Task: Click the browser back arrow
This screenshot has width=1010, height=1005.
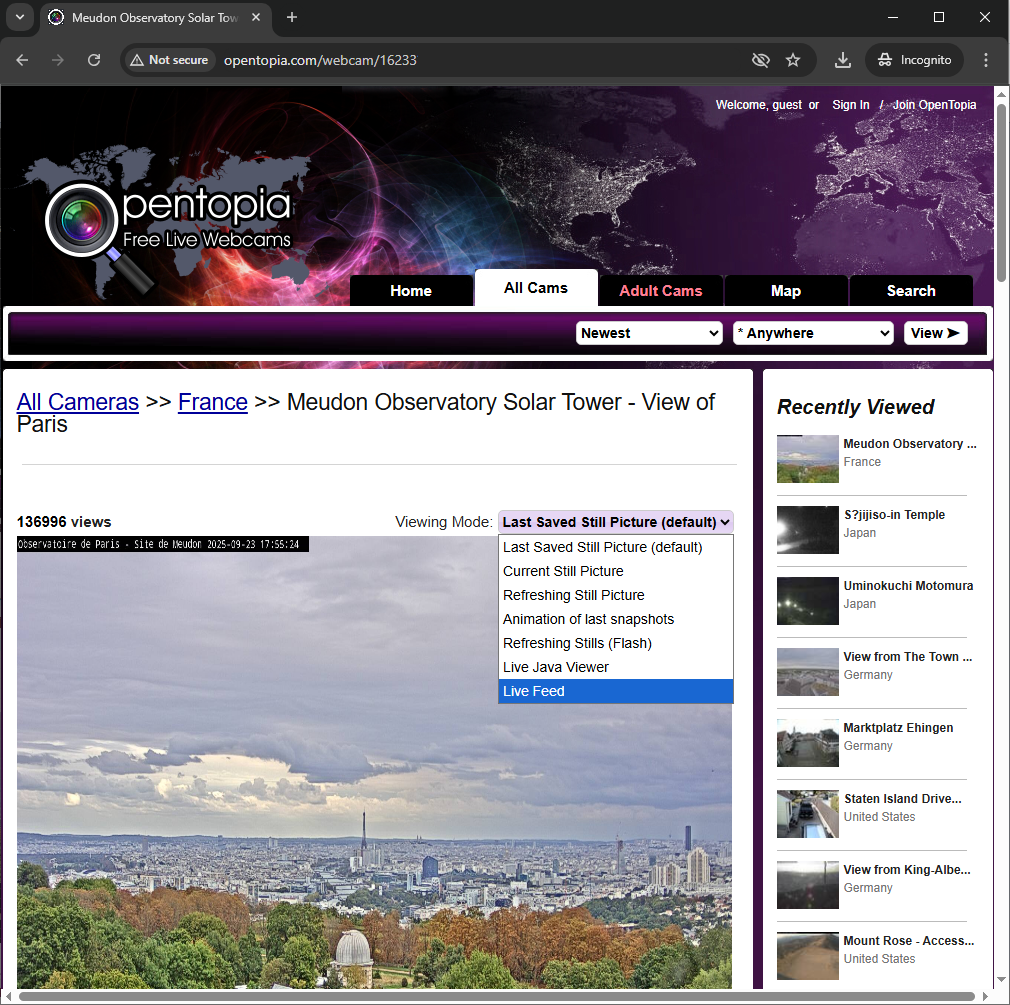Action: pyautogui.click(x=22, y=60)
